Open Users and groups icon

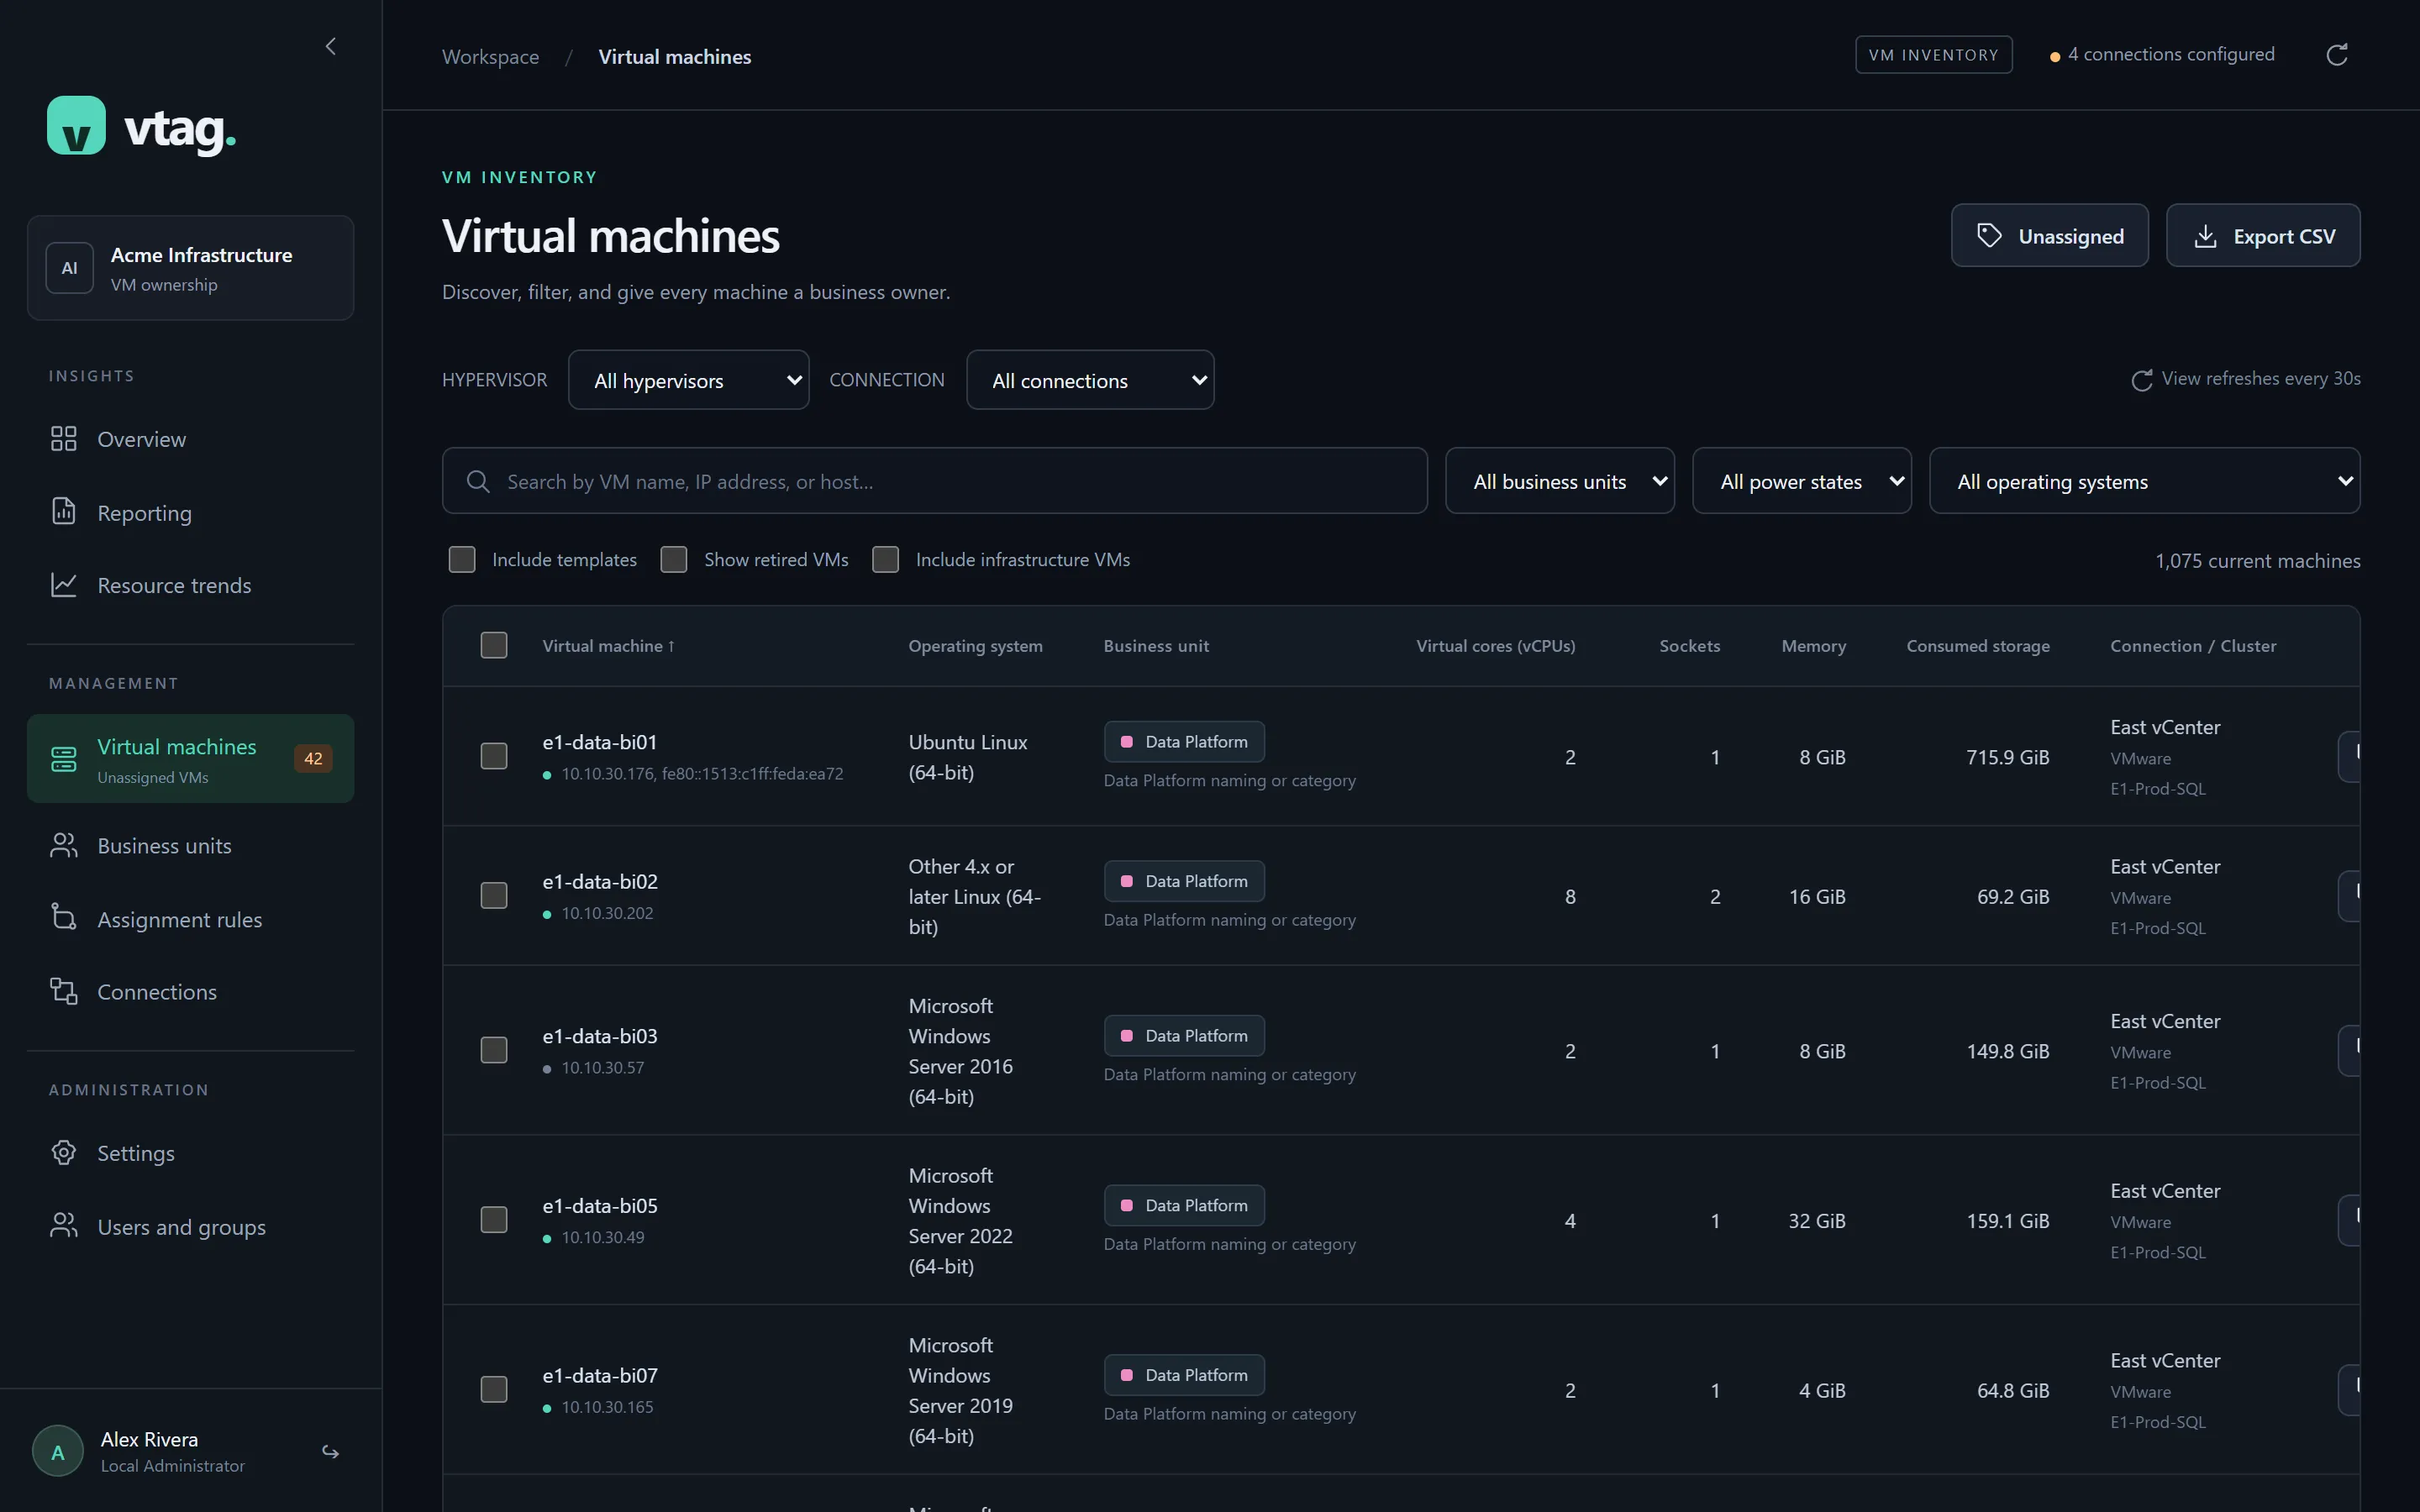point(64,1226)
